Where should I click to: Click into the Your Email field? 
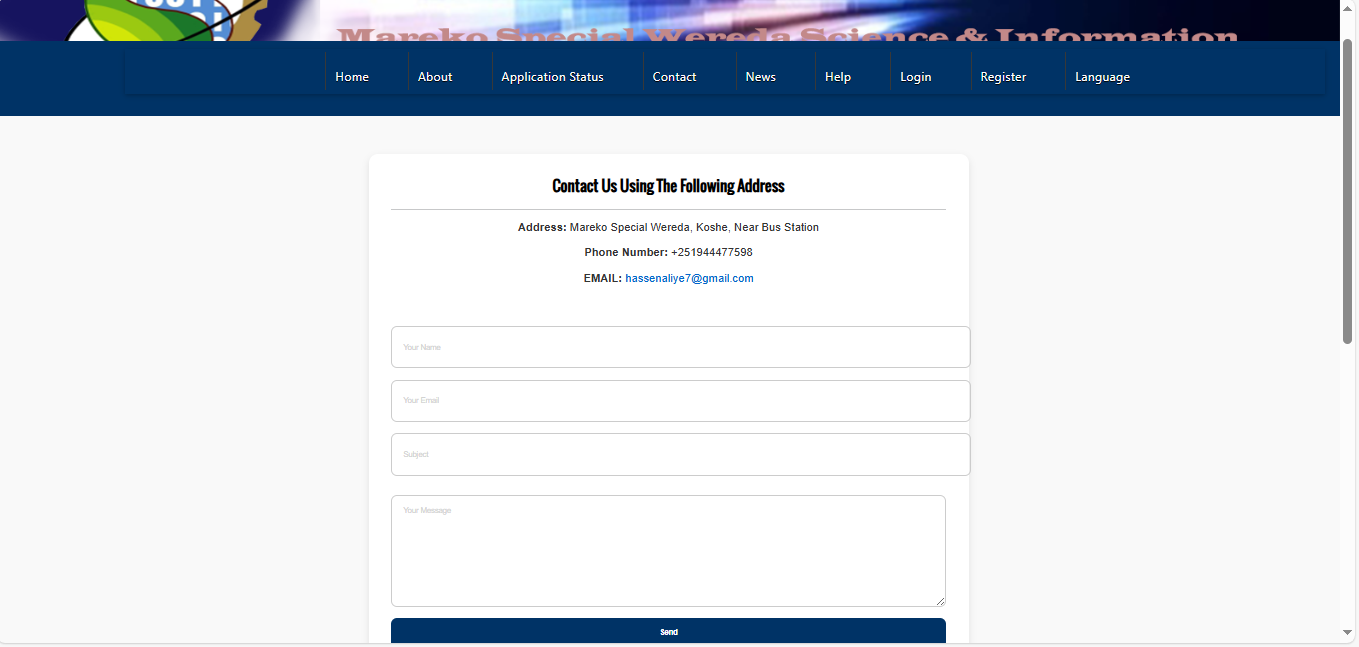point(680,401)
